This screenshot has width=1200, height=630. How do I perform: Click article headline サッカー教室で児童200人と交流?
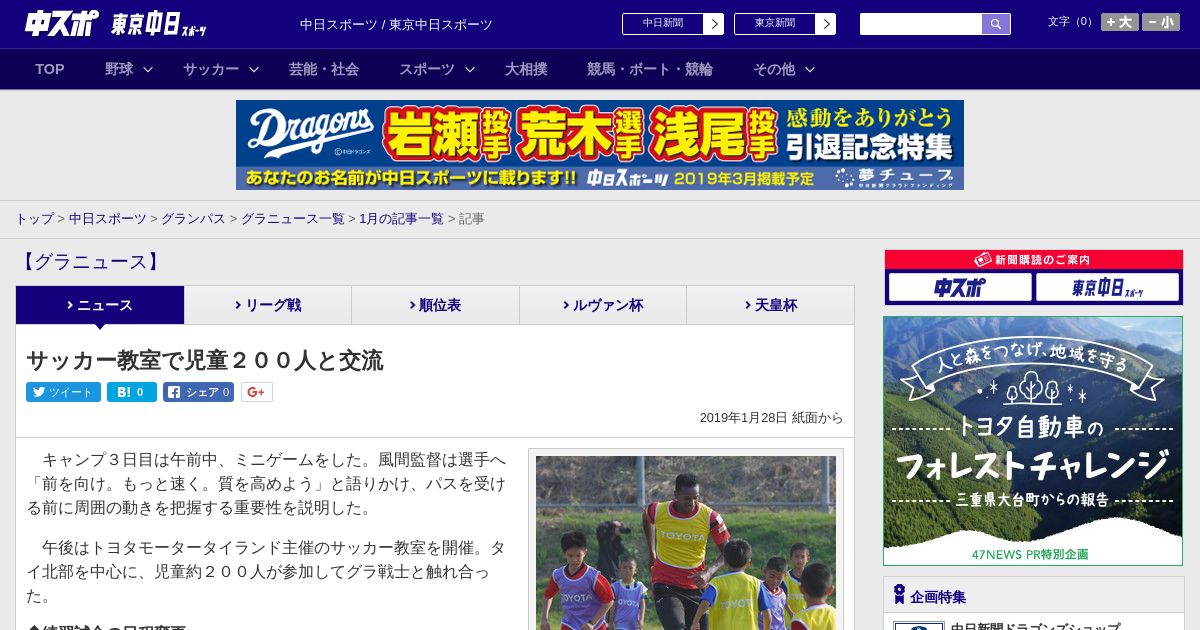(x=205, y=360)
